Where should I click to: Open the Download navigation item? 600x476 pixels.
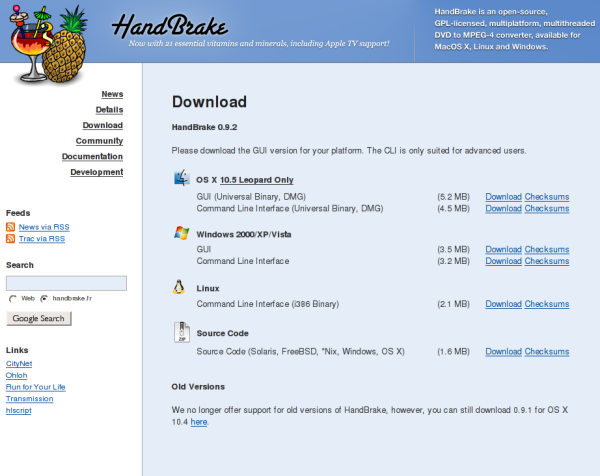103,125
